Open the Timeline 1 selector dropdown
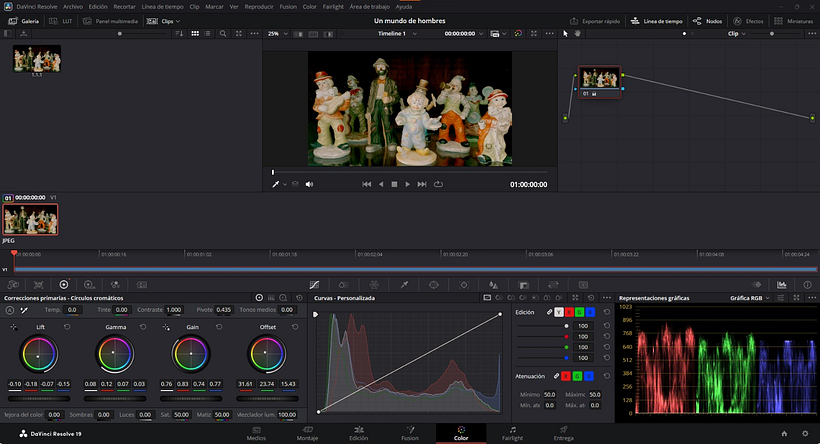820x444 pixels. click(x=397, y=33)
